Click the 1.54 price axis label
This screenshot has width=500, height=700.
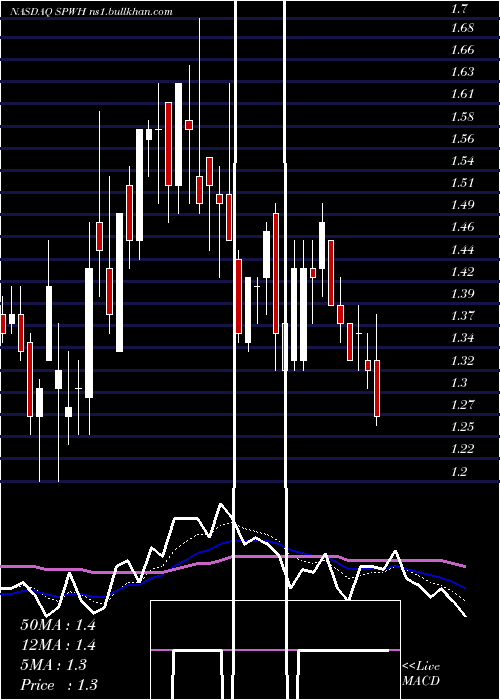click(x=462, y=161)
